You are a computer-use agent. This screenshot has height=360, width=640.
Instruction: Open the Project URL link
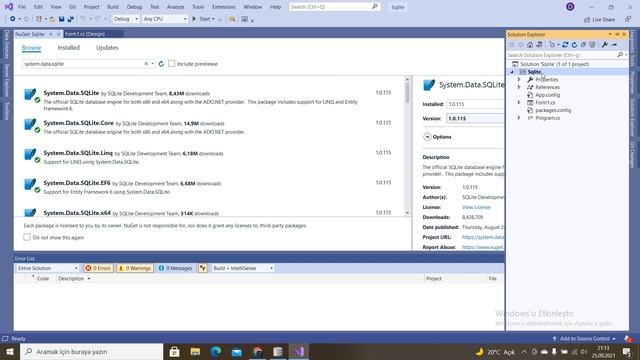(483, 237)
